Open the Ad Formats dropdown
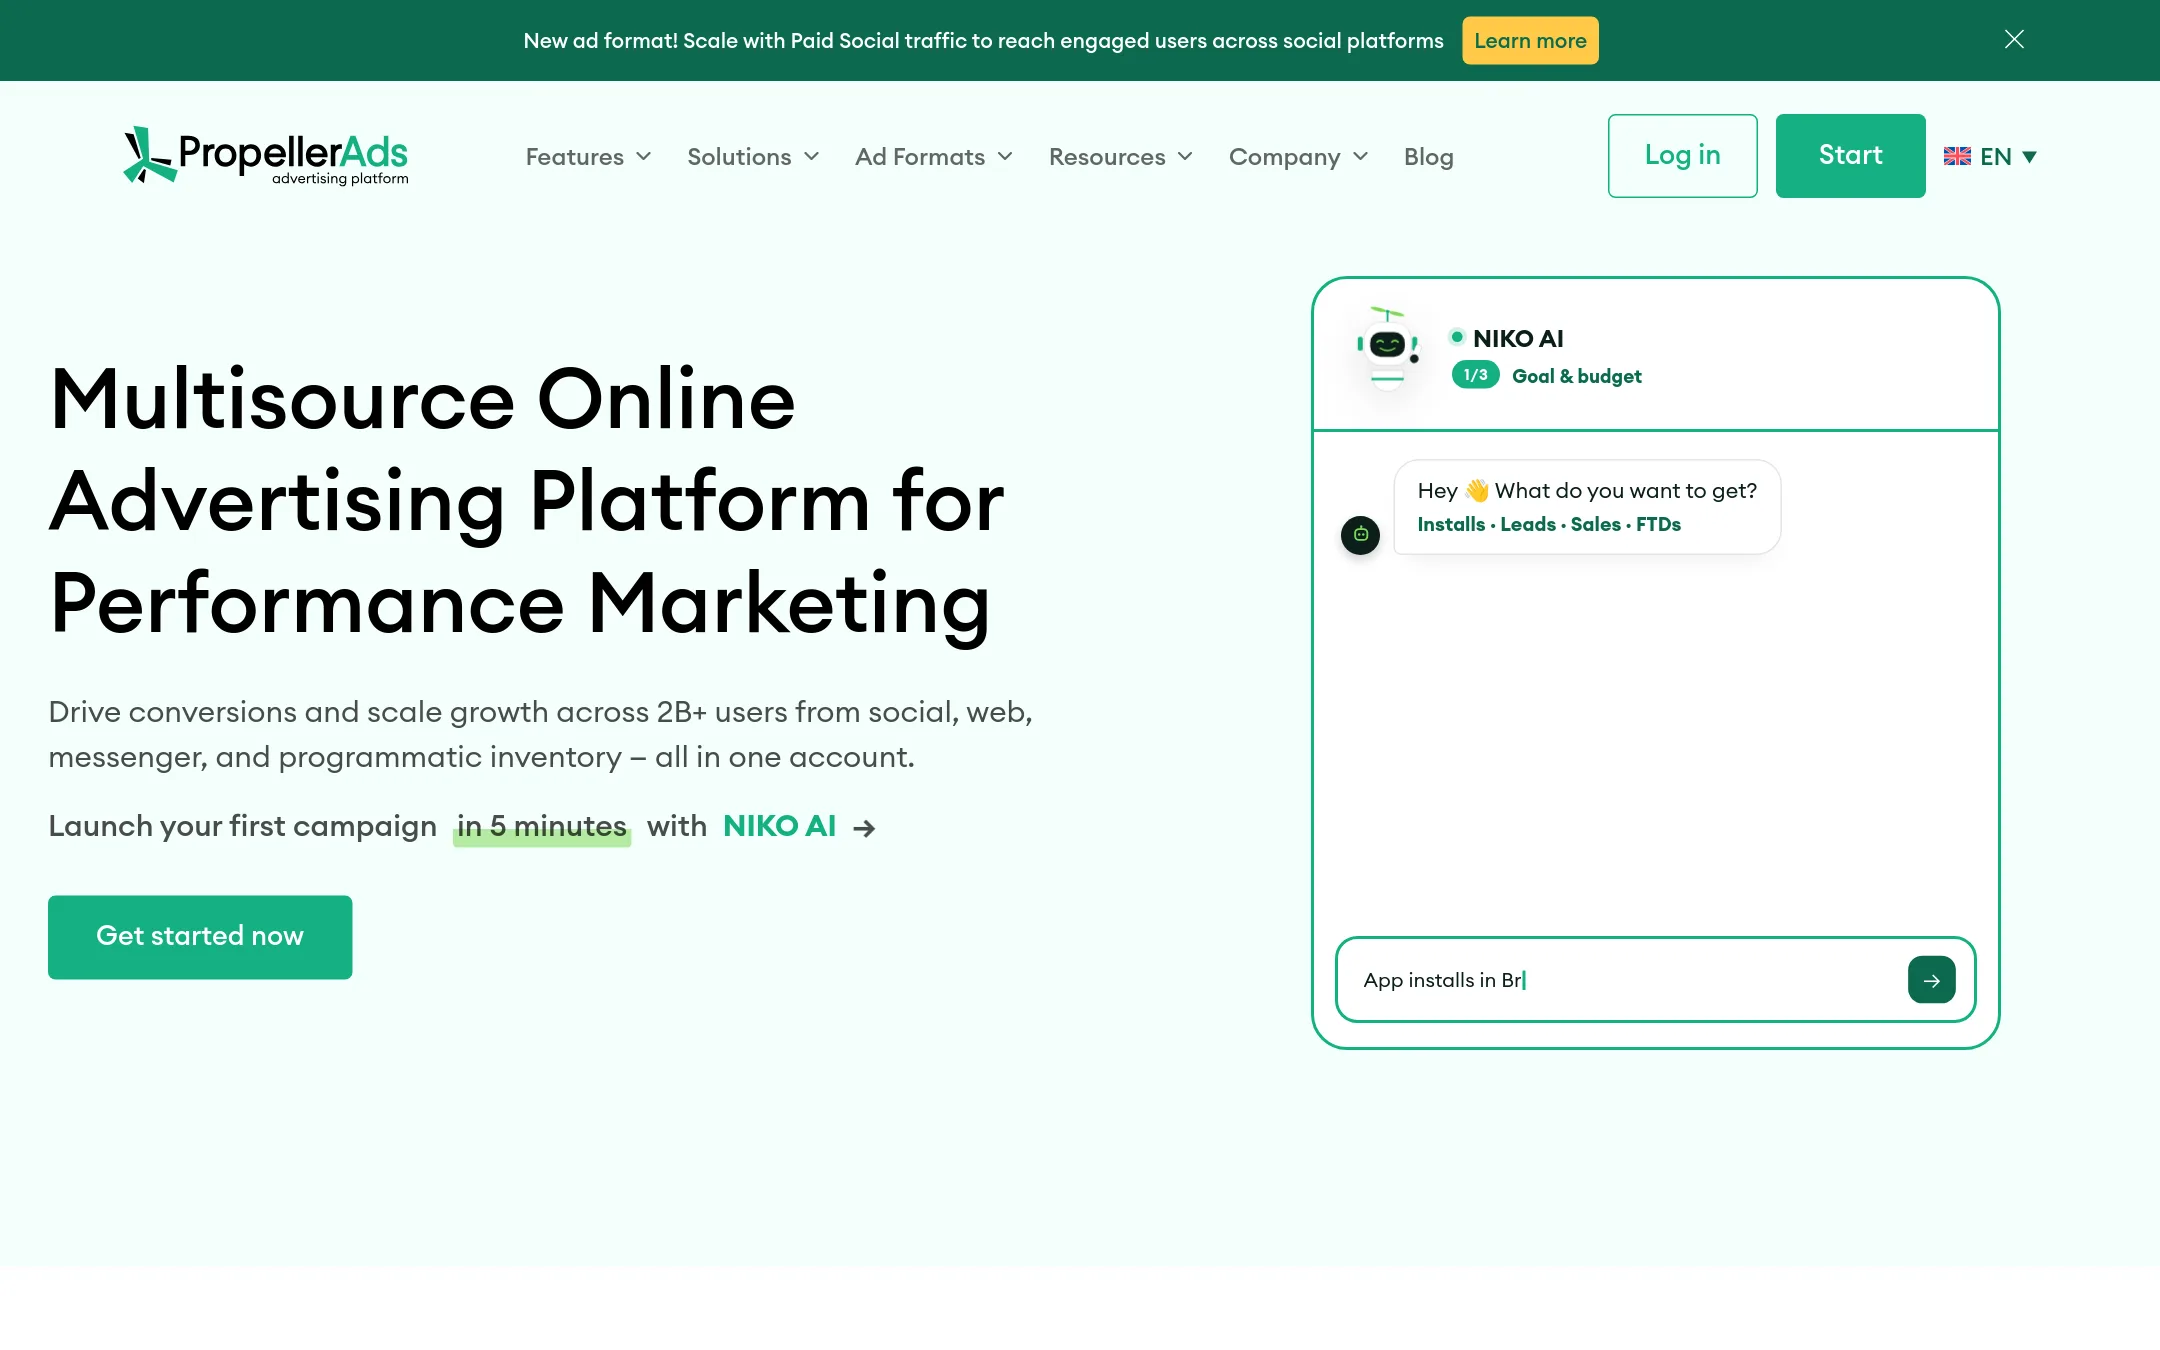The height and width of the screenshot is (1350, 2160). click(x=934, y=157)
